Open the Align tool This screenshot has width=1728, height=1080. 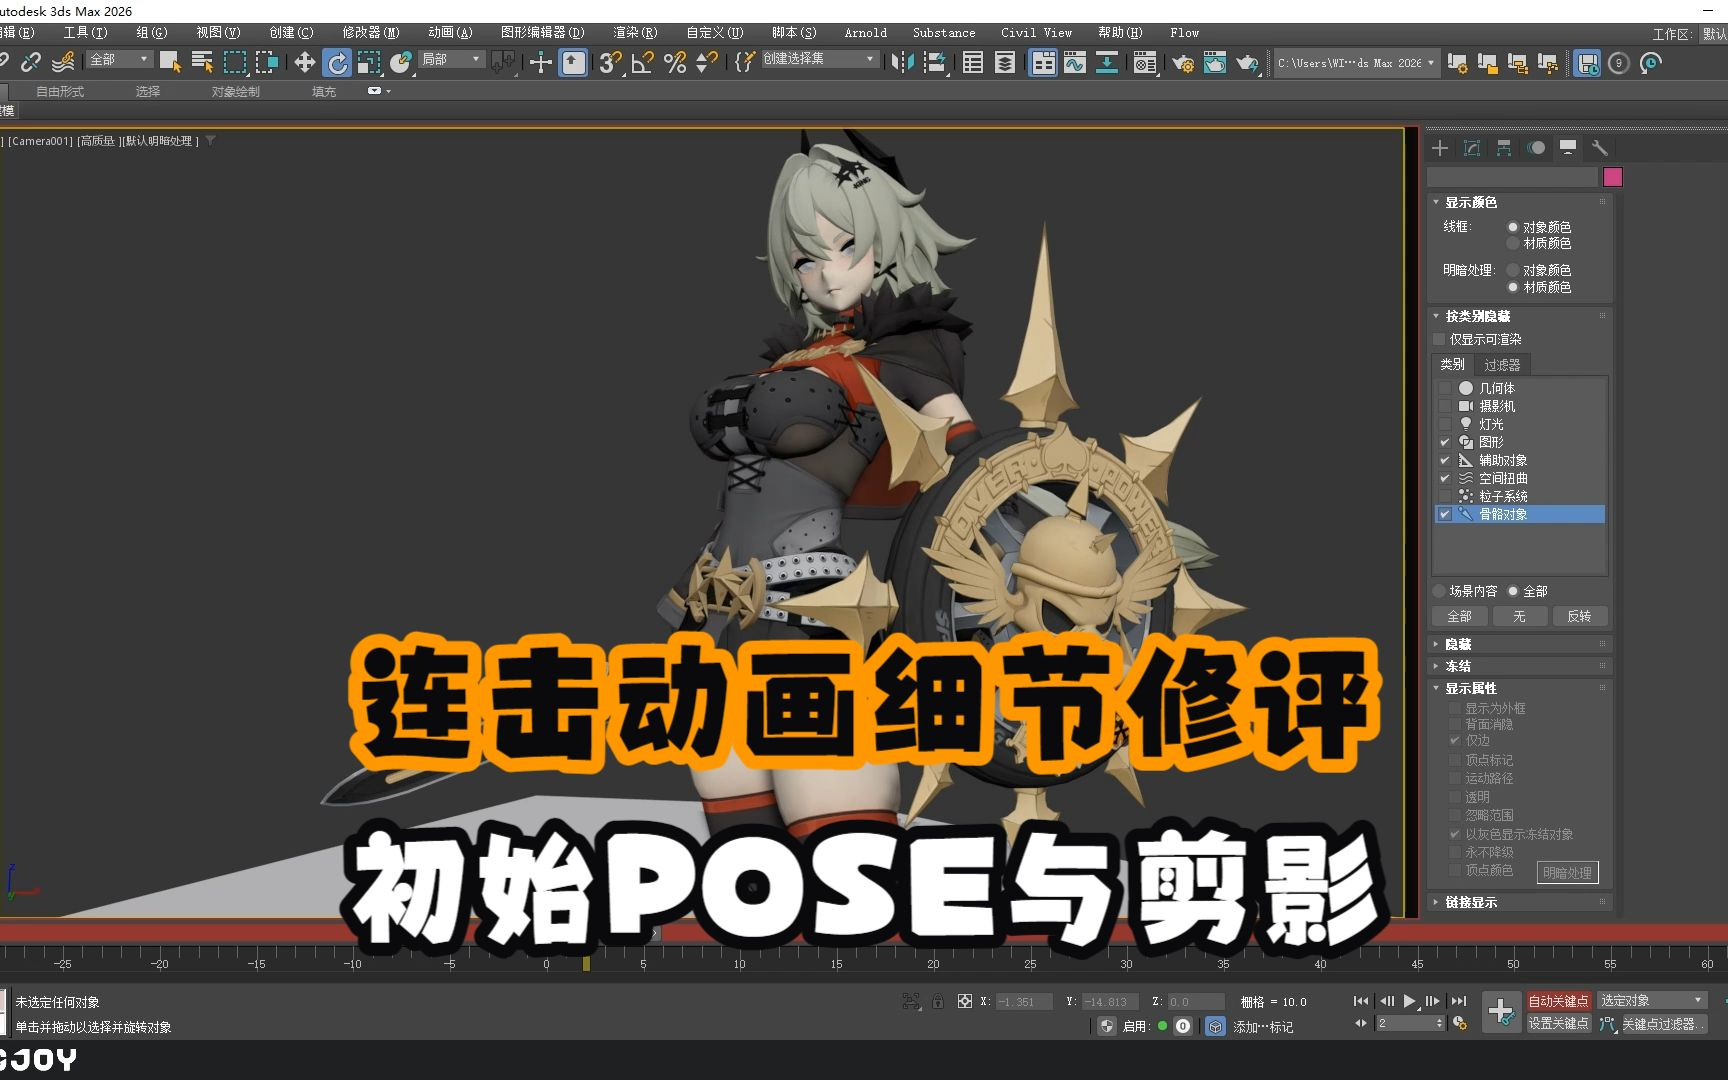click(935, 63)
